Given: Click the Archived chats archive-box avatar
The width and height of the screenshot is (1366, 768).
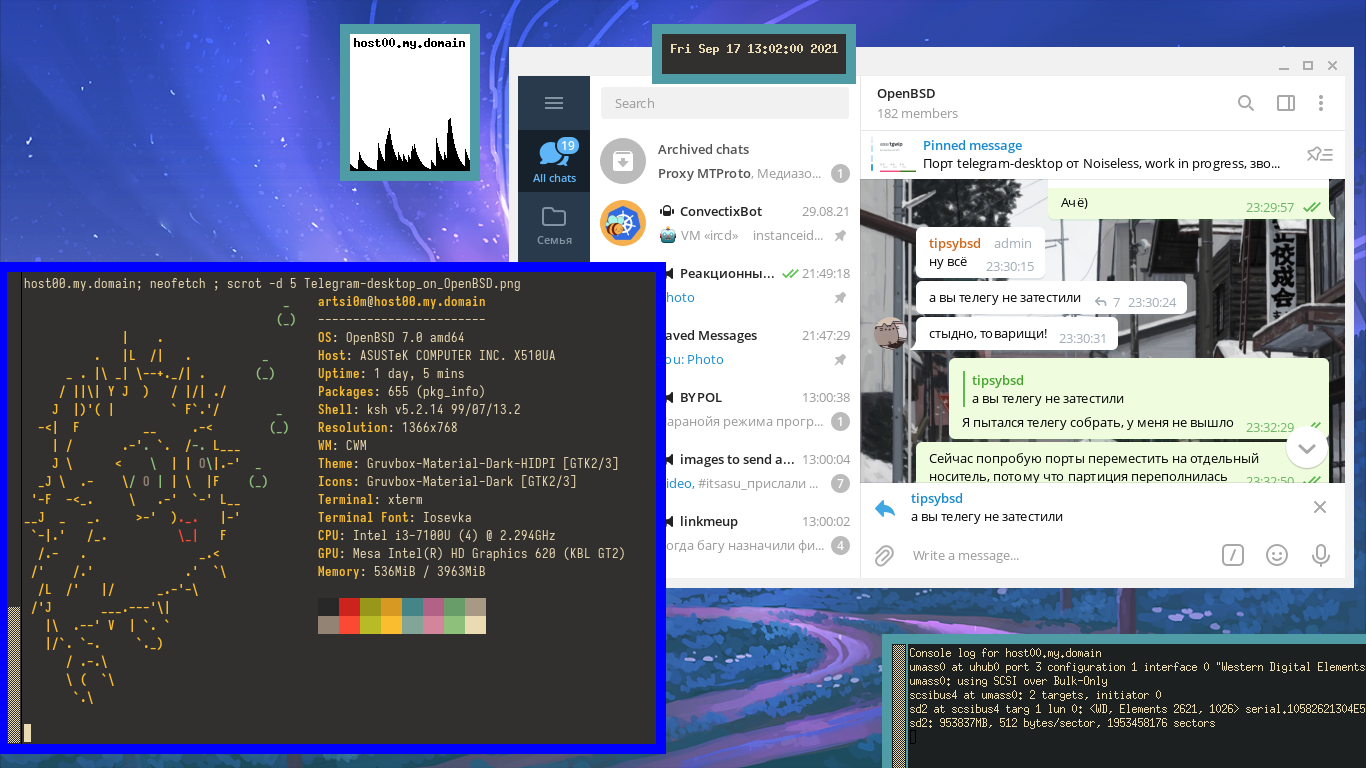Looking at the screenshot, I should [x=623, y=161].
